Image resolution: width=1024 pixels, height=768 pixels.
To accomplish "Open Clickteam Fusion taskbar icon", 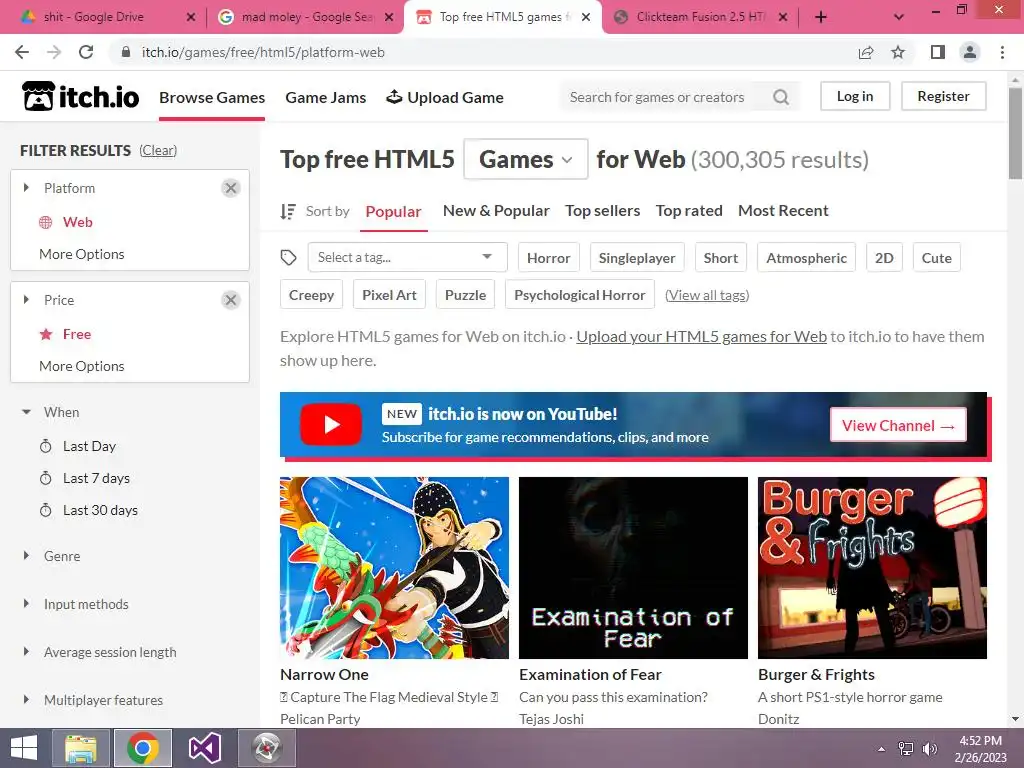I will 266,748.
